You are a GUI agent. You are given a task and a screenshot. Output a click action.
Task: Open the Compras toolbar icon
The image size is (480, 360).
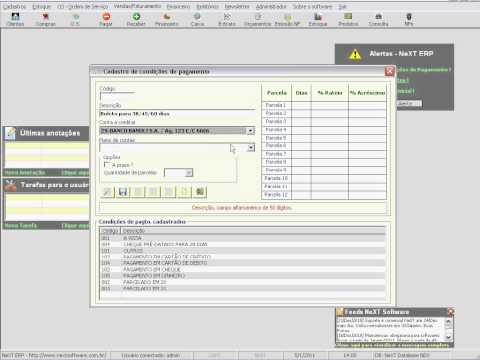[x=46, y=19]
